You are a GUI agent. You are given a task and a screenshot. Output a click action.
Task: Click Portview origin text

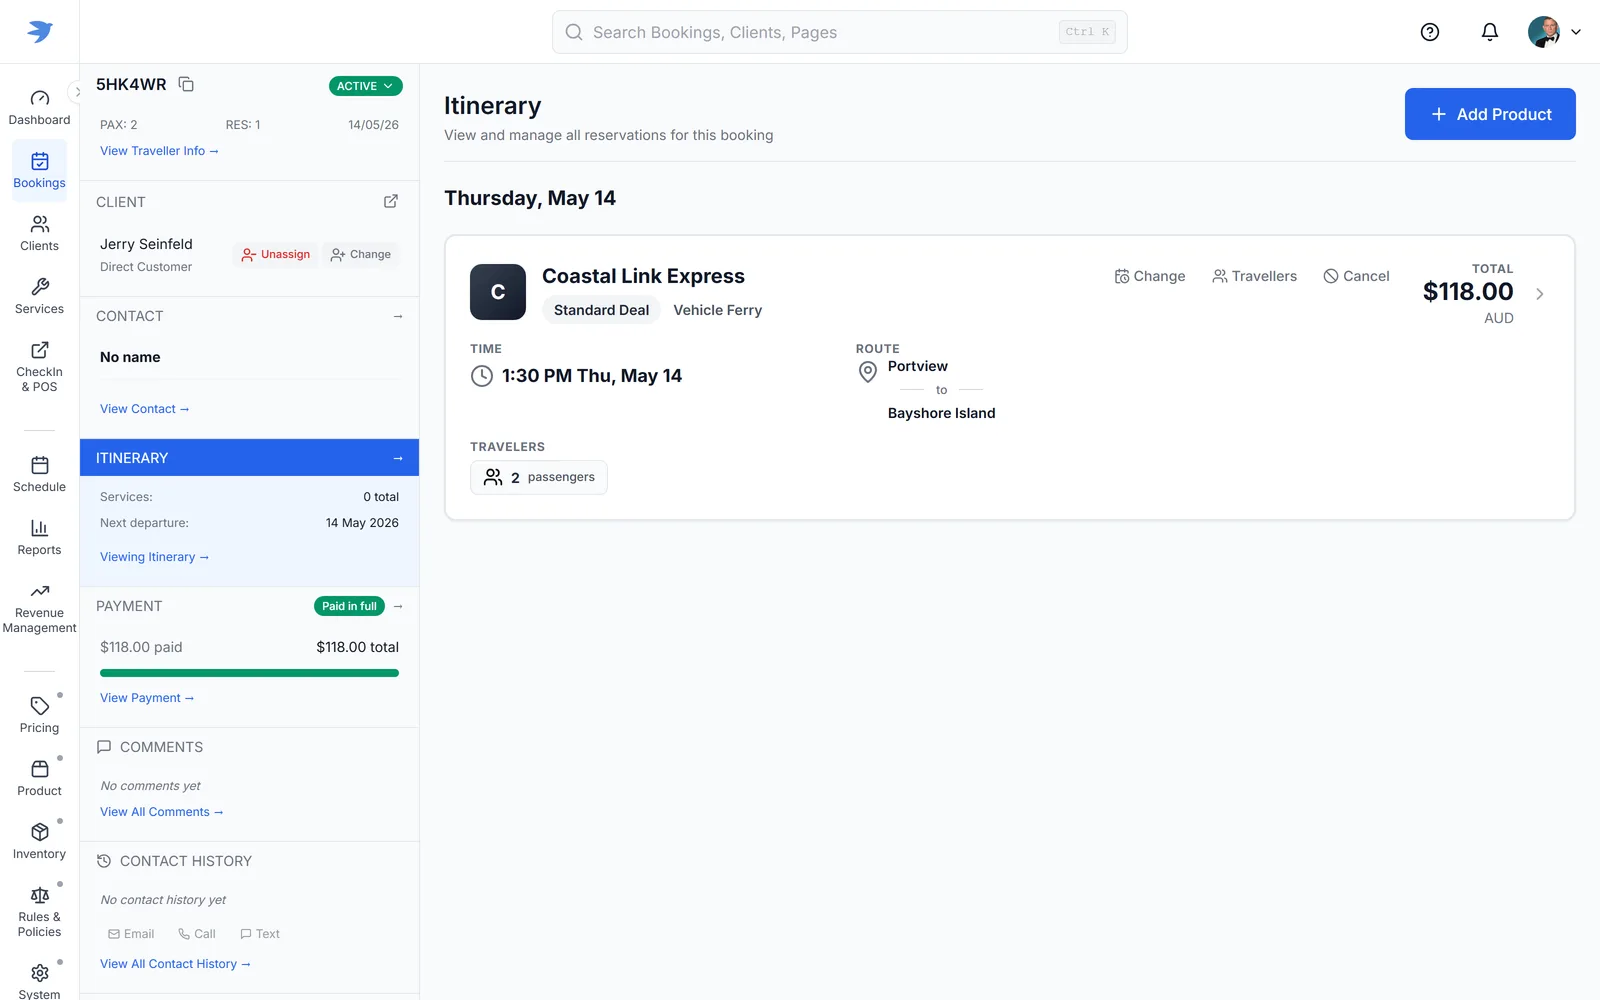click(918, 366)
